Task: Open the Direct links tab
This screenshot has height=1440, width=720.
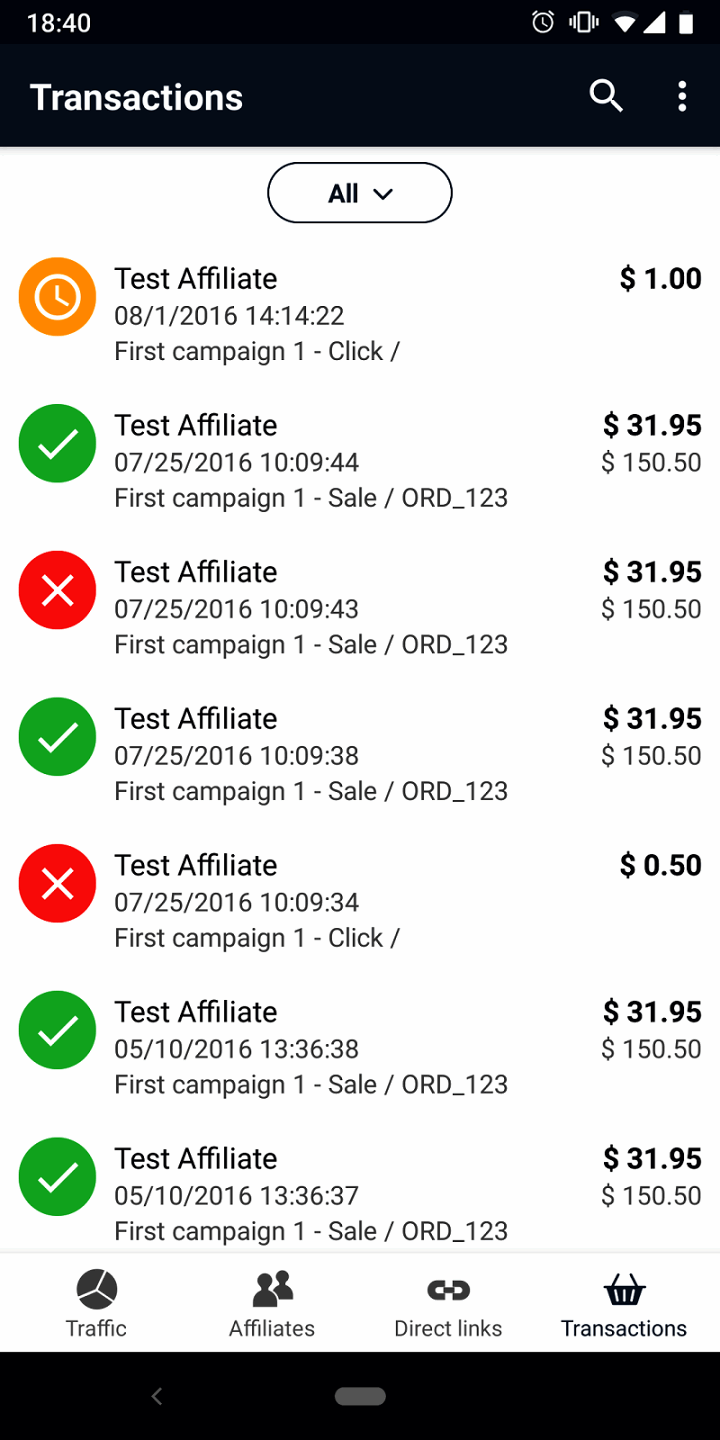Action: point(448,1303)
